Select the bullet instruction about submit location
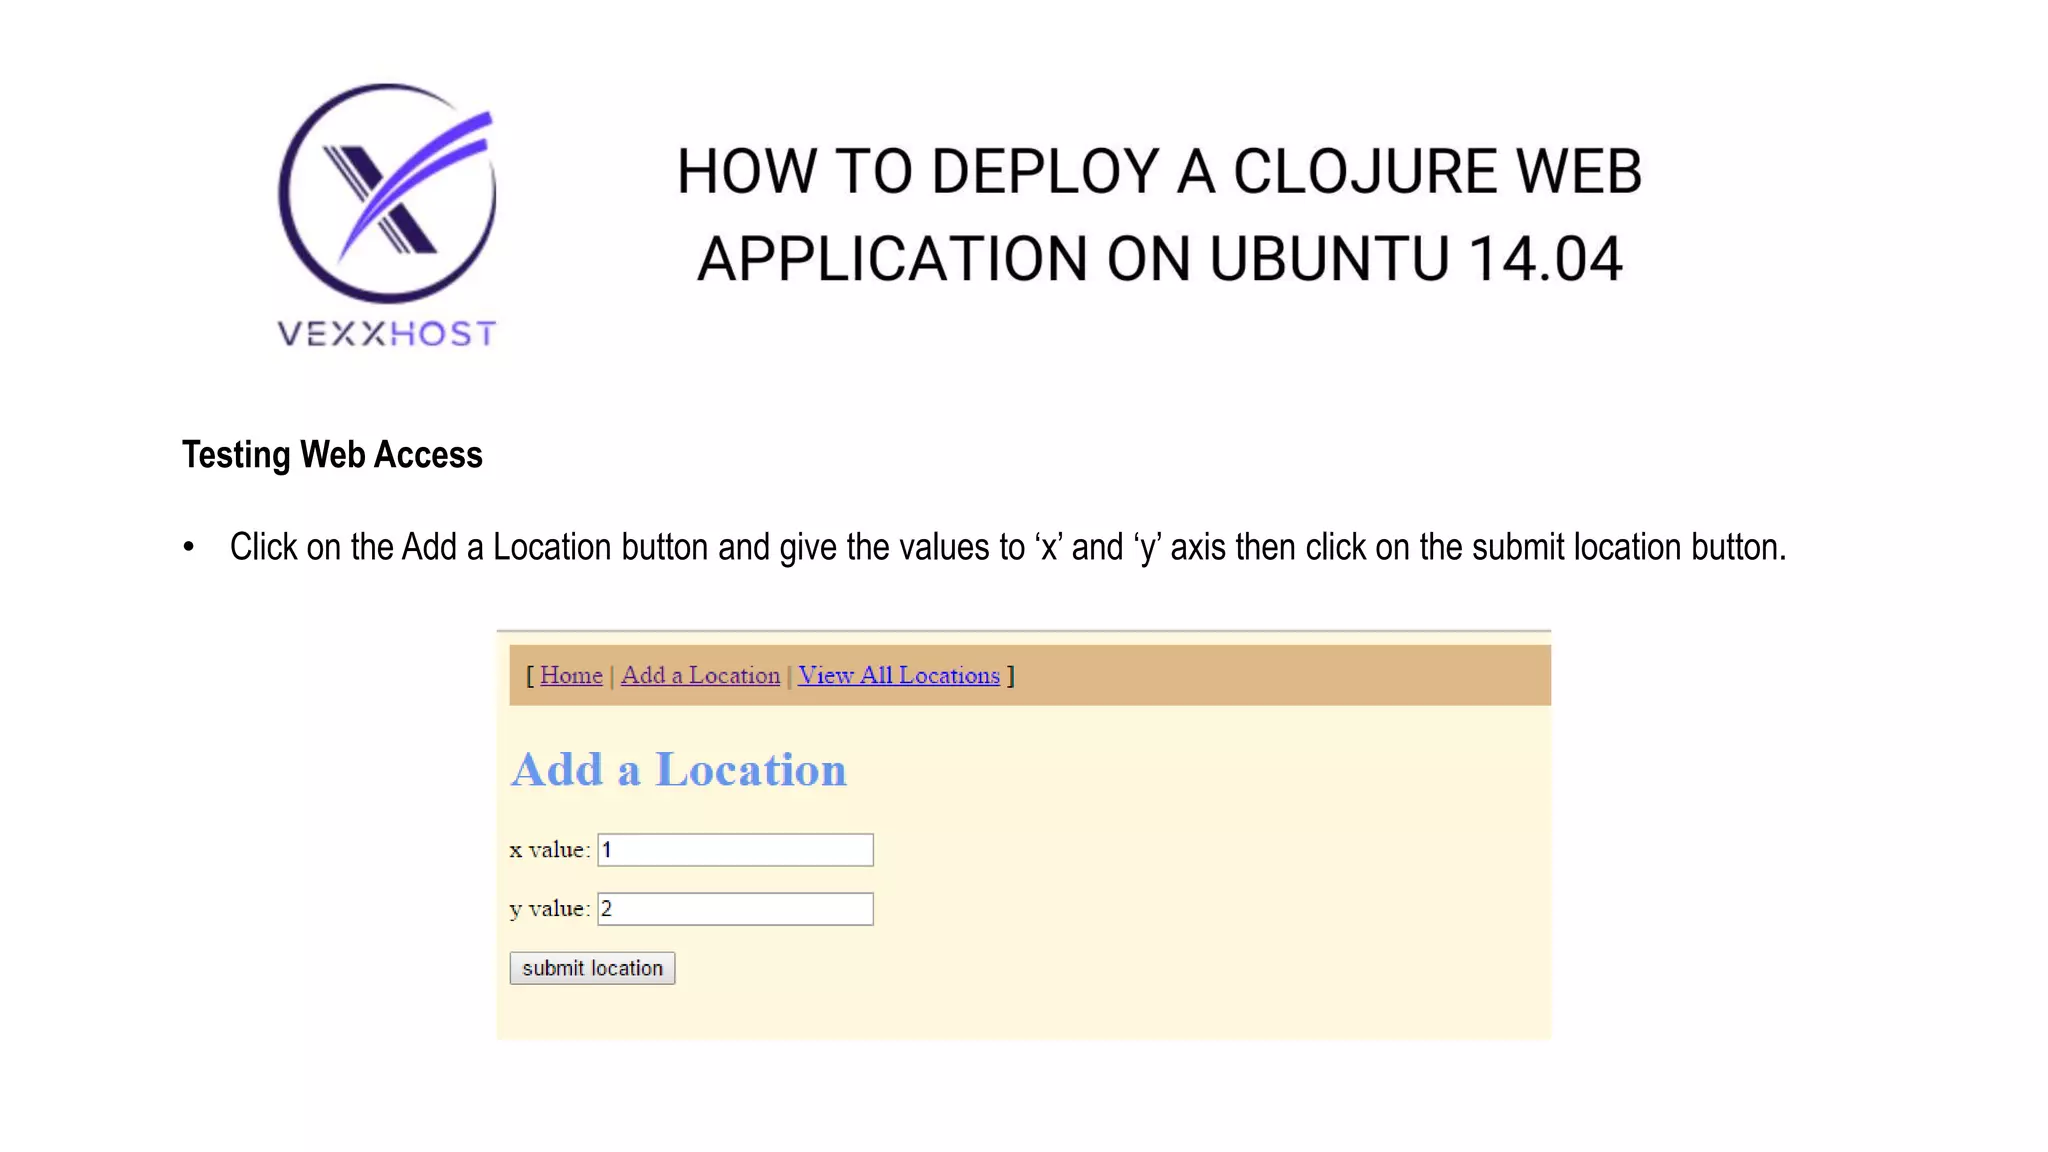 (1008, 547)
